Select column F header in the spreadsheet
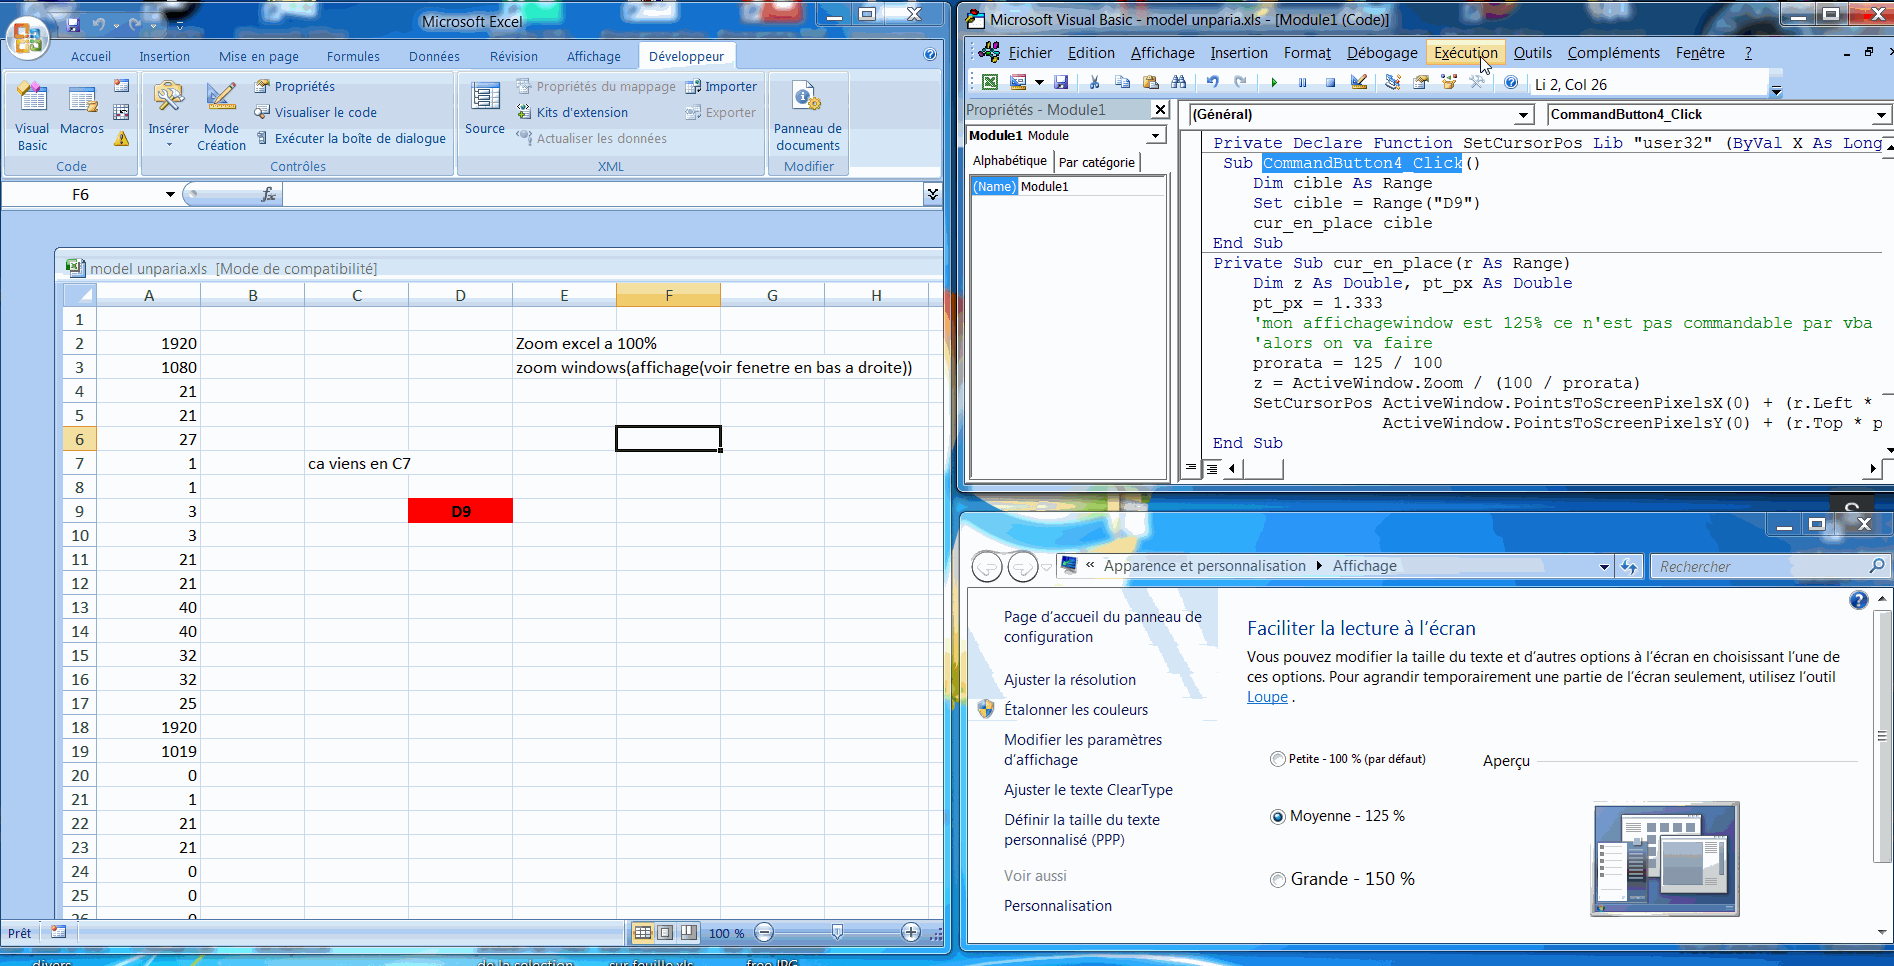The width and height of the screenshot is (1894, 966). pyautogui.click(x=668, y=295)
